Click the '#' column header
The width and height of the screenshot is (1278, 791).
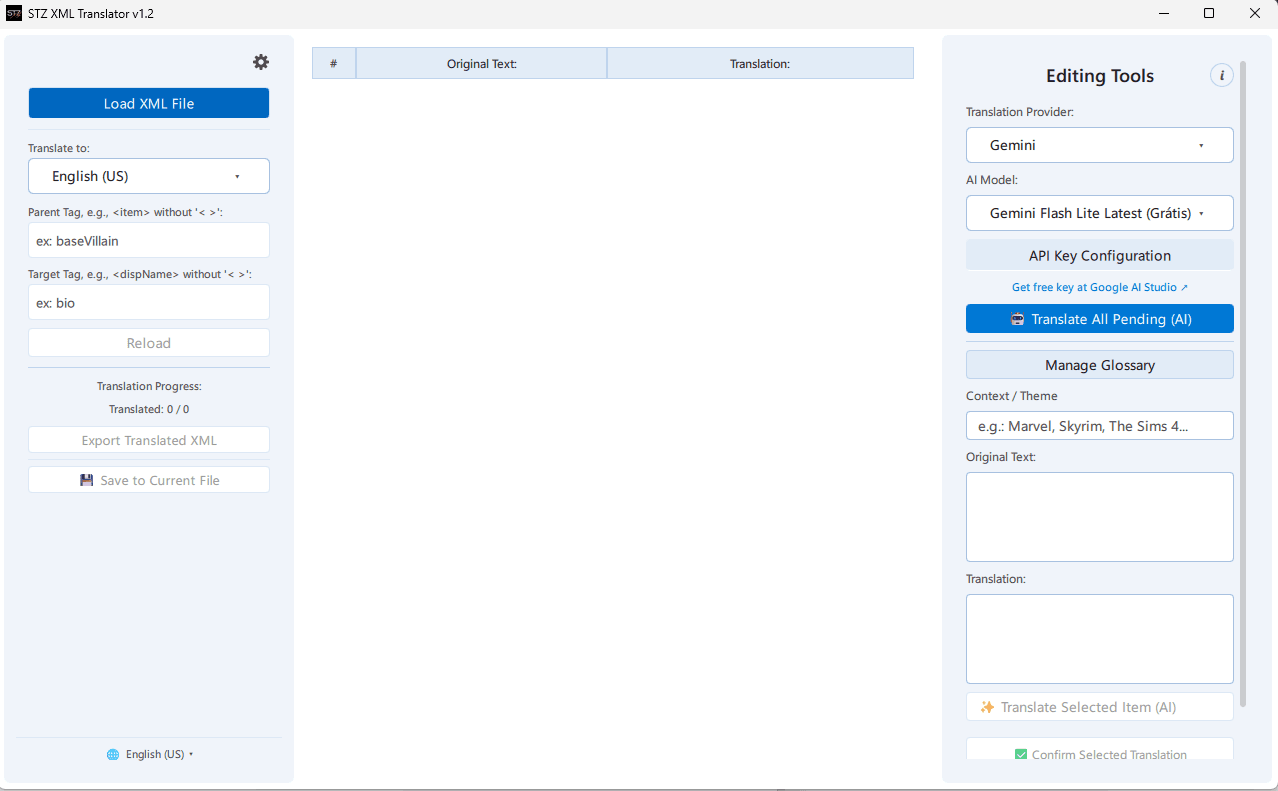coord(334,63)
